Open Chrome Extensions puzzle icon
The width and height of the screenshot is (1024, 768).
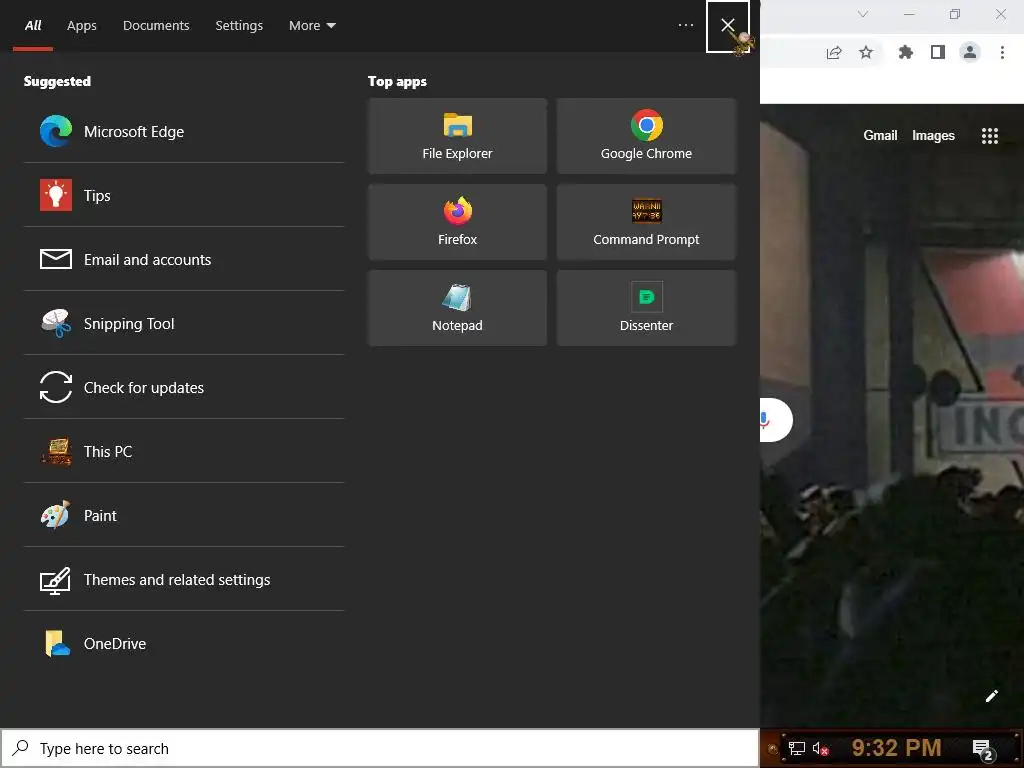coord(905,52)
